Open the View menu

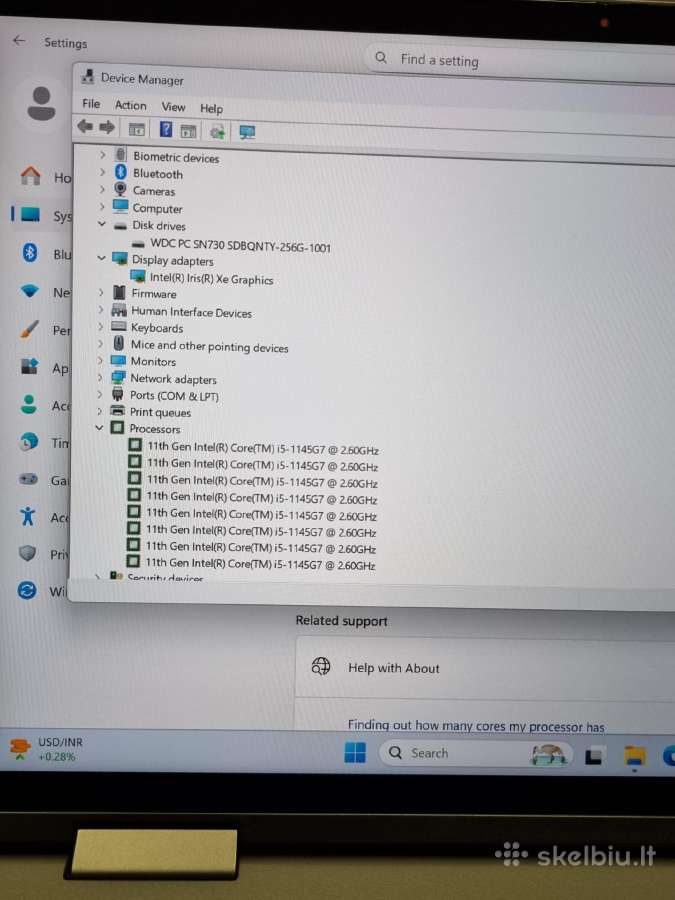click(x=173, y=107)
